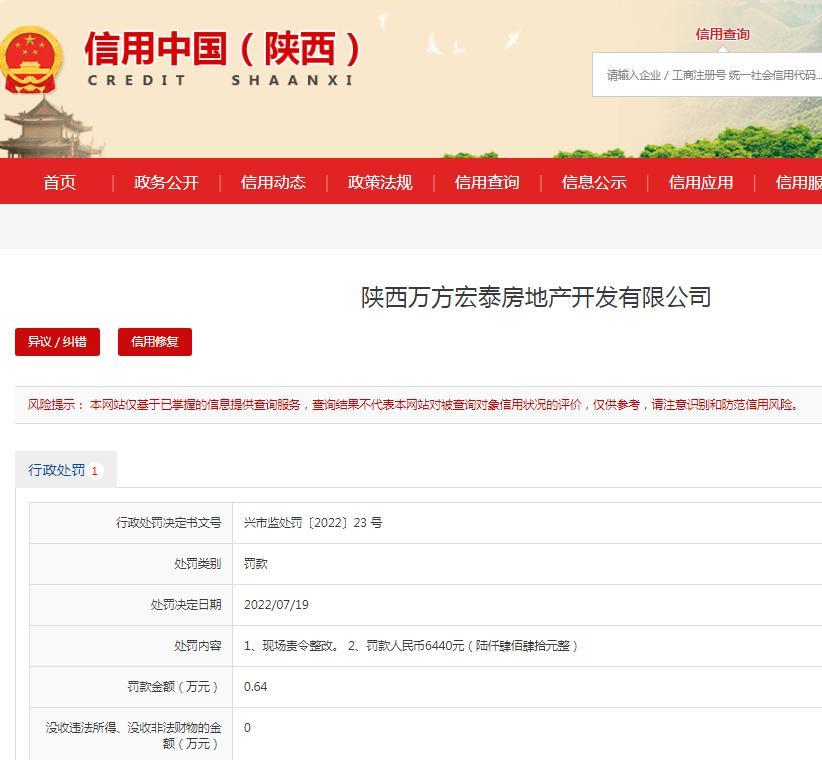This screenshot has width=822, height=760.
Task: Click the penalty type value 罚款
Action: pos(255,564)
